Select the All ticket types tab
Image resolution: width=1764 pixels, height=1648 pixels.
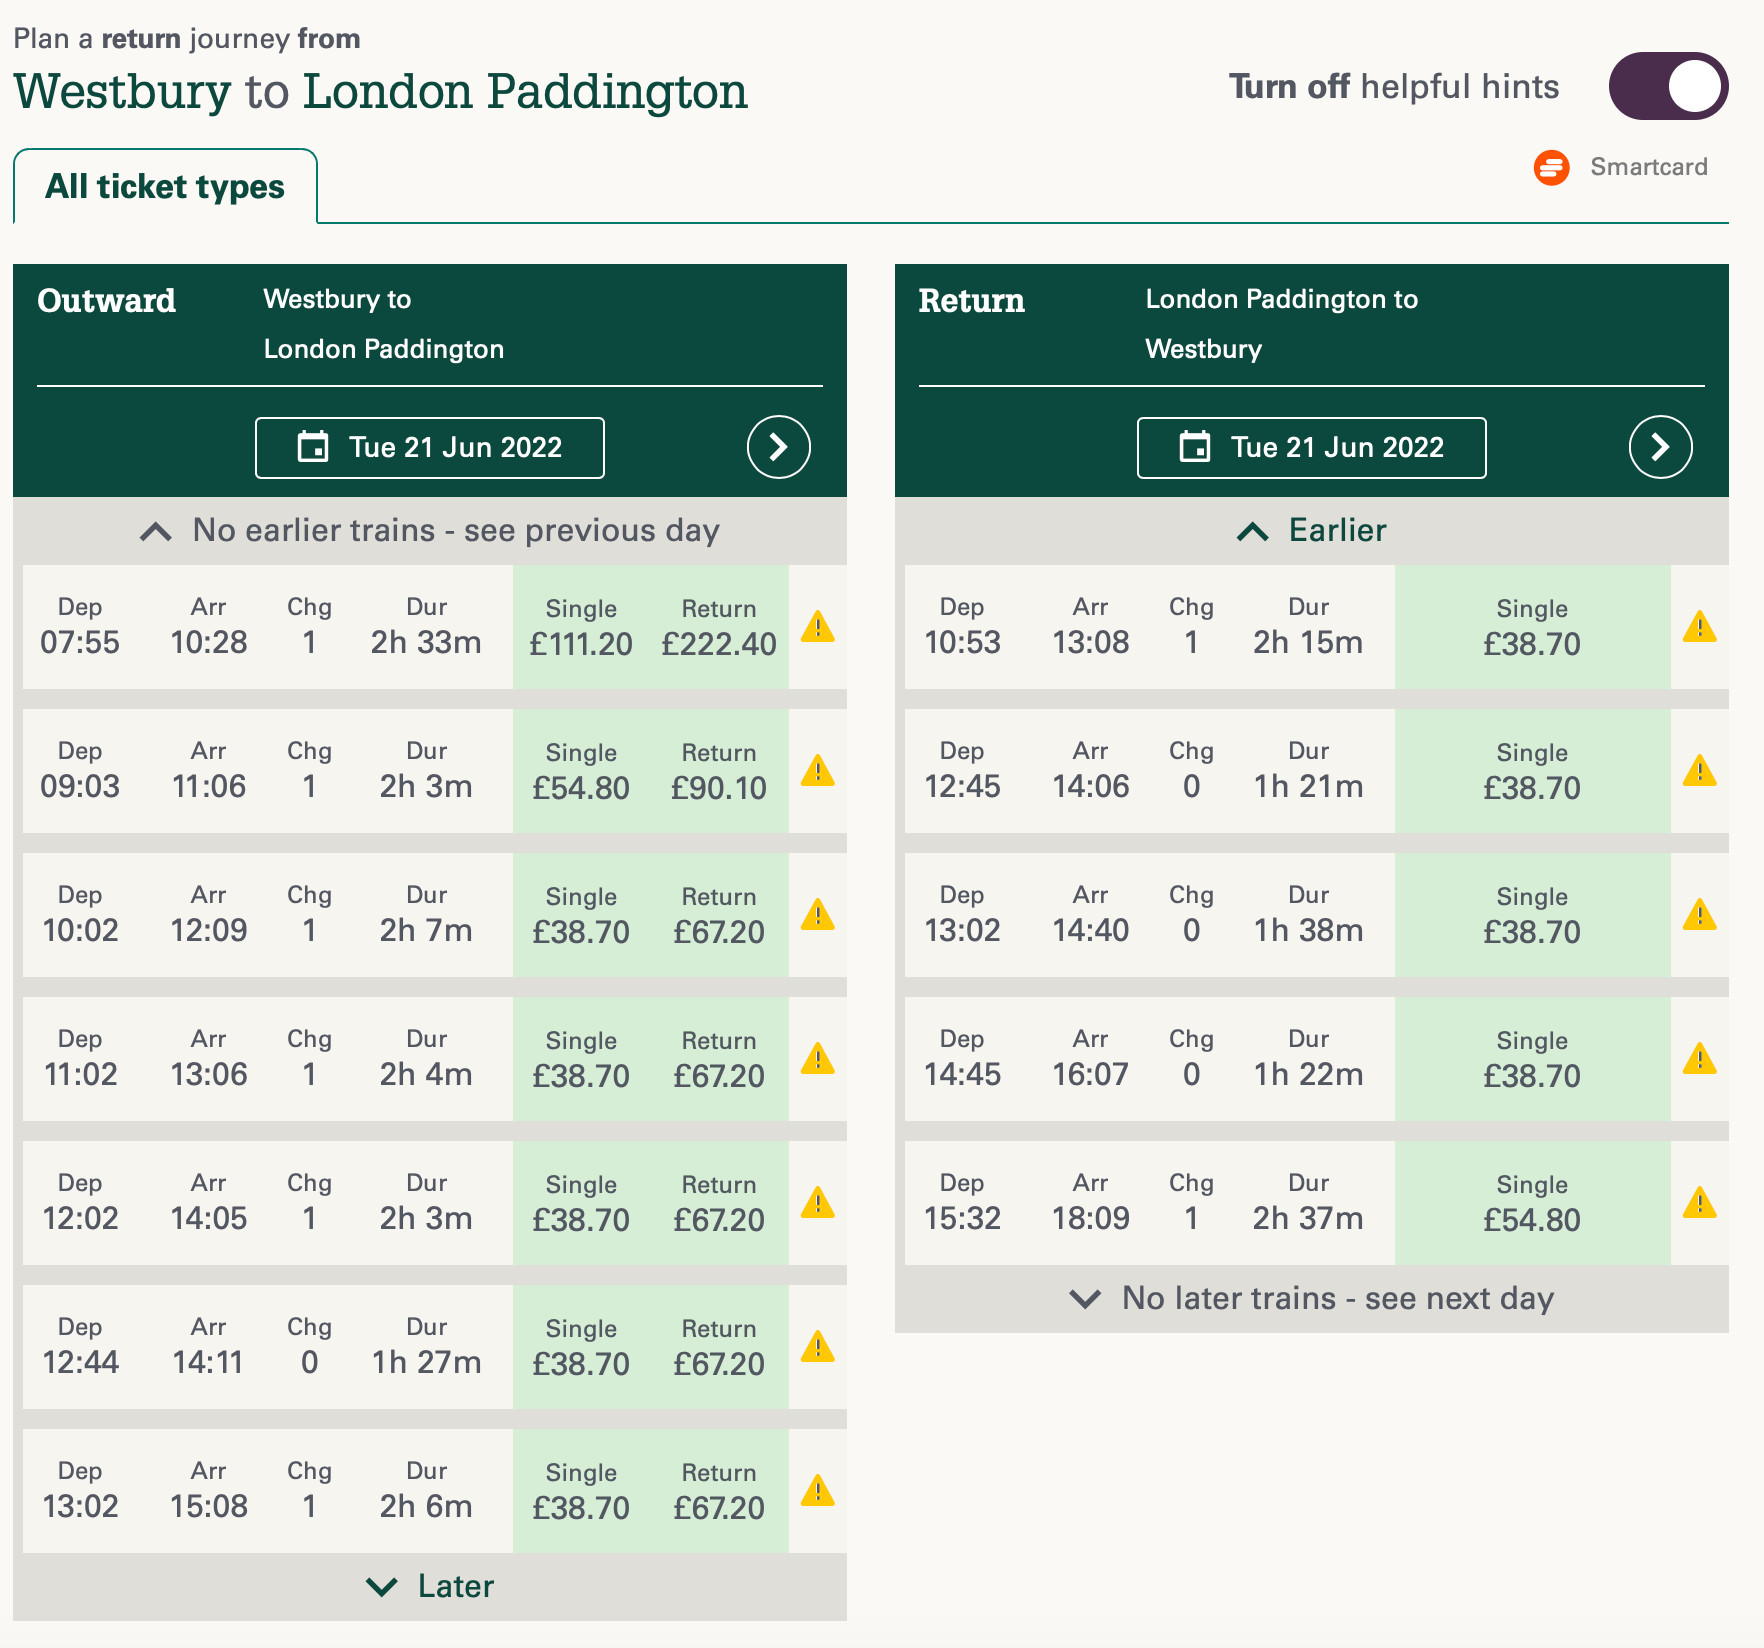(165, 187)
